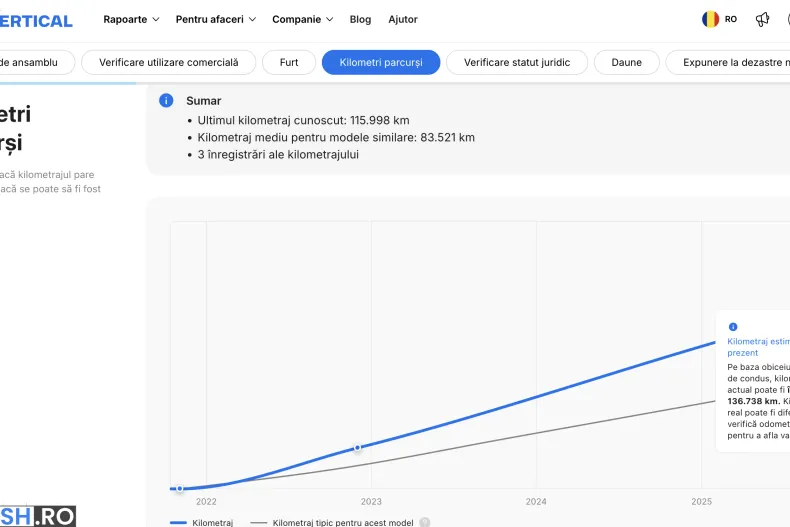Open the Rapoarte dropdown menu

point(131,19)
